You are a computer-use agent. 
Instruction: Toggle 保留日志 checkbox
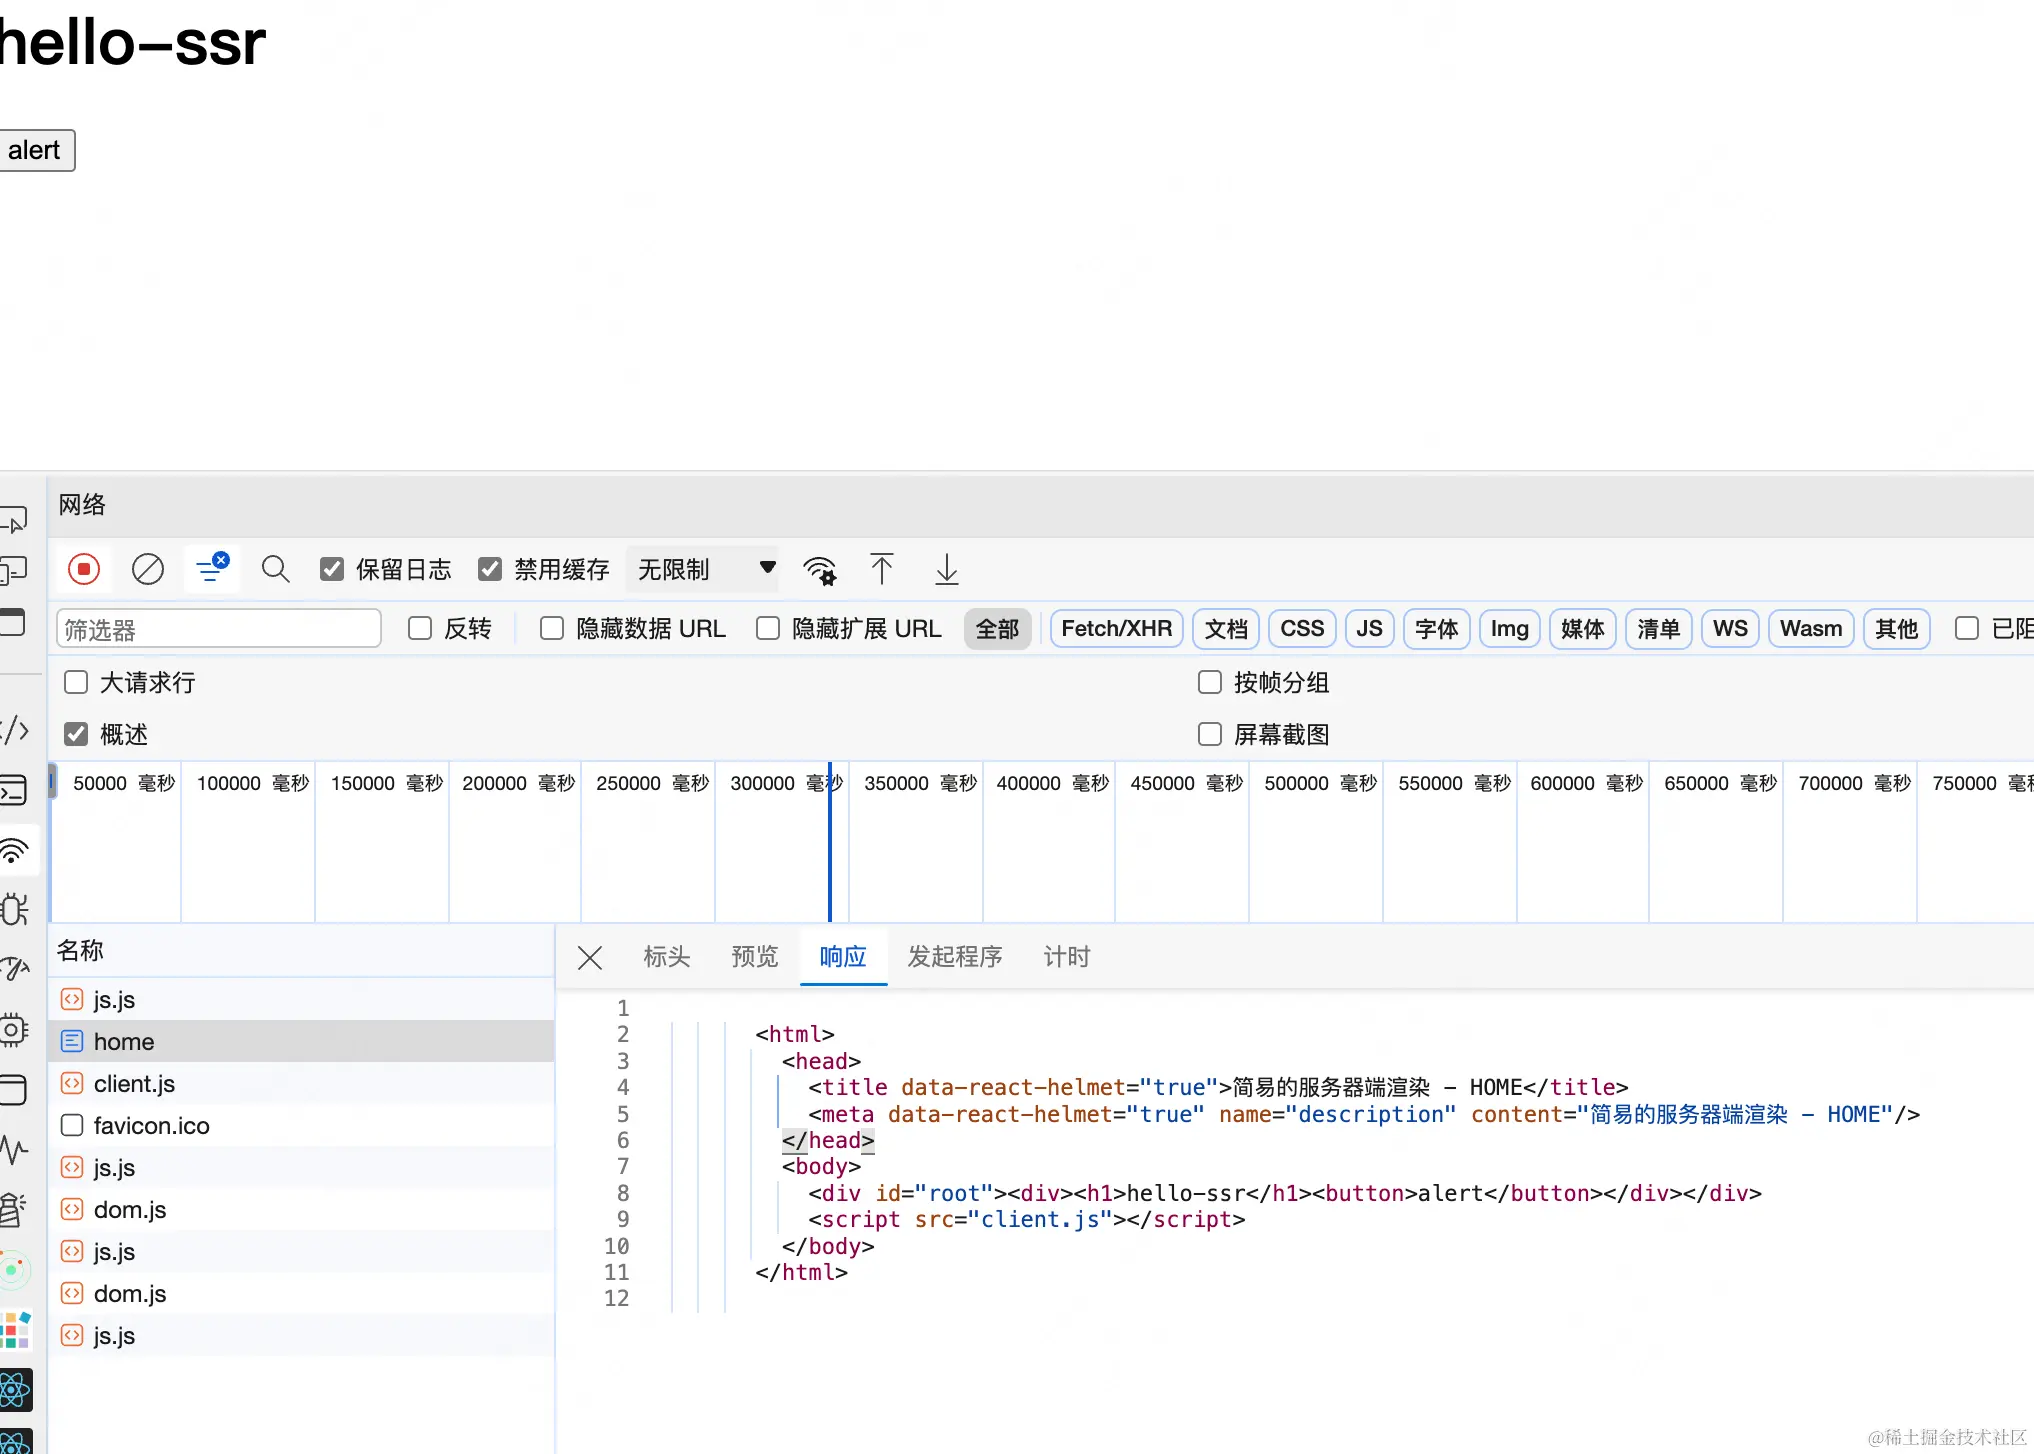coord(332,569)
